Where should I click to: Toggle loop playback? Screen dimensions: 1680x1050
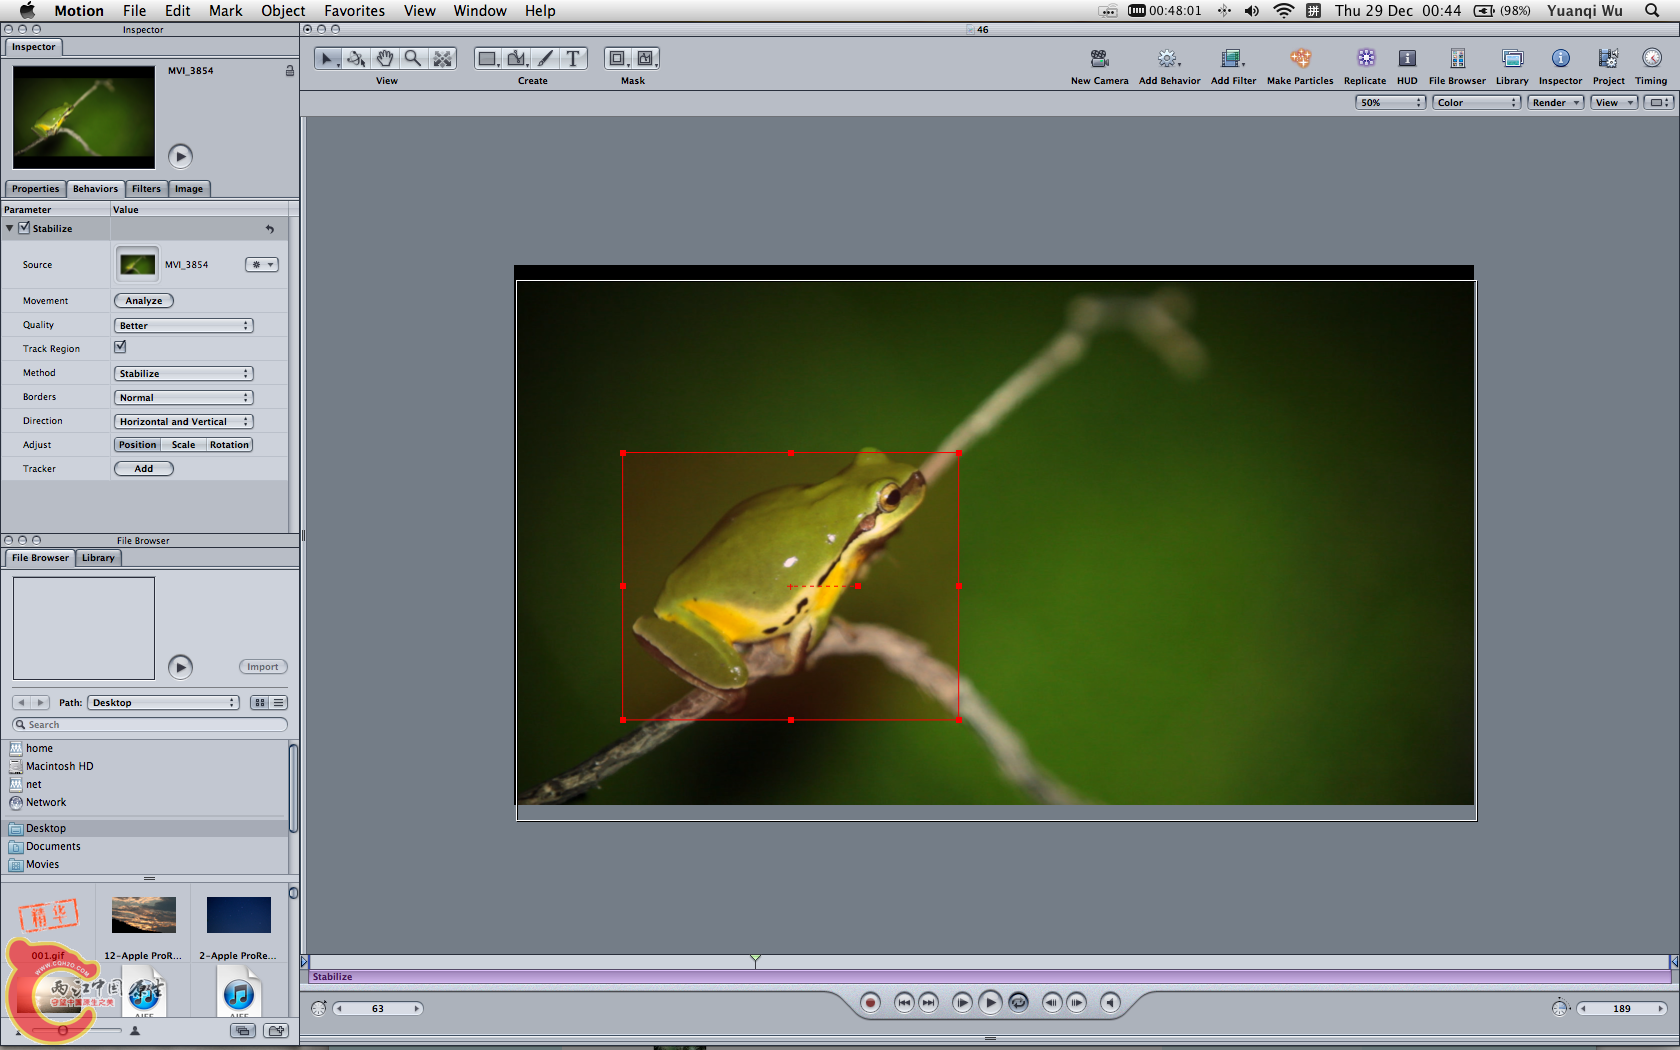coord(1018,1003)
